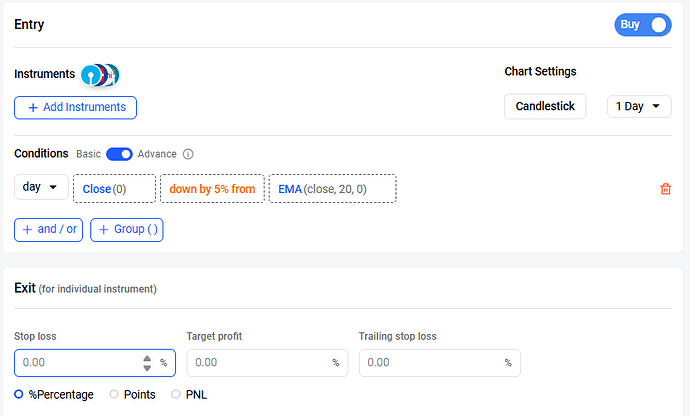The width and height of the screenshot is (690, 416).
Task: Add a Group ( ) condition
Action: 127,230
